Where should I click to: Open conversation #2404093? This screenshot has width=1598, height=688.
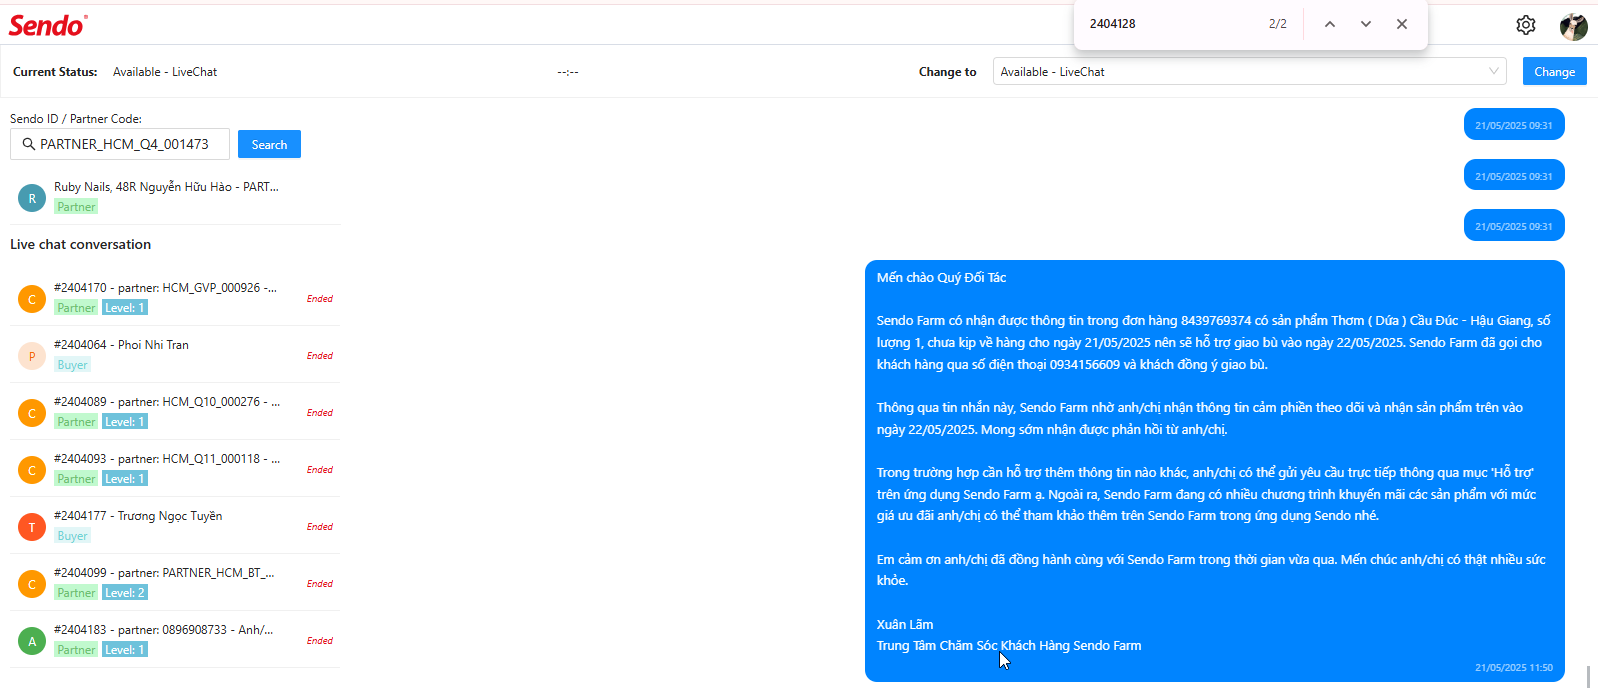click(x=175, y=469)
